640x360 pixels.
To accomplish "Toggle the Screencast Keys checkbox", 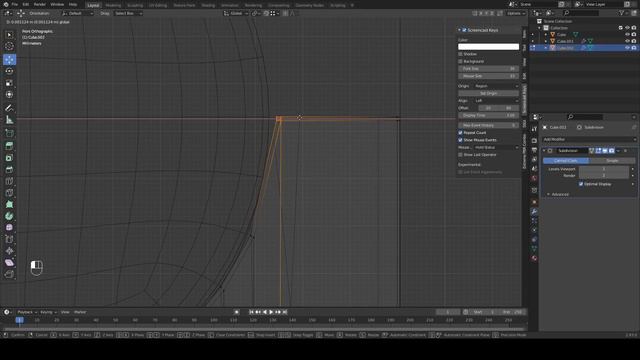I will (464, 30).
